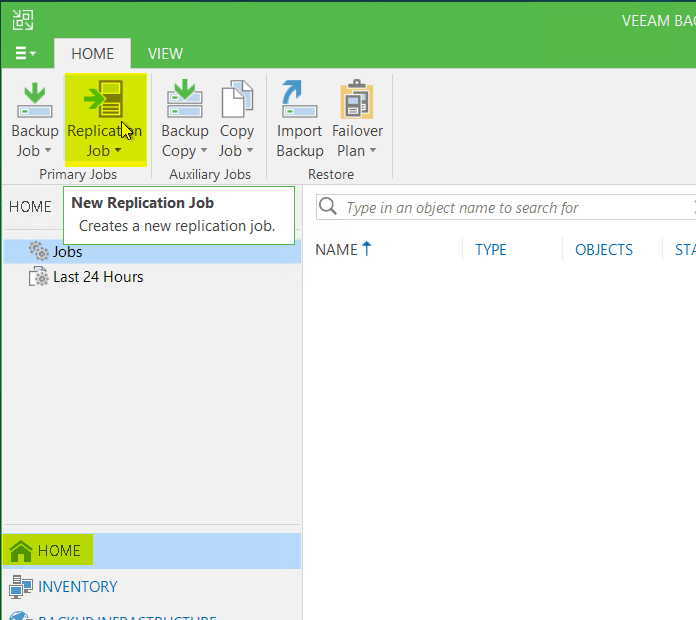Switch to the HOME ribbon tab
The image size is (696, 620).
tap(92, 54)
